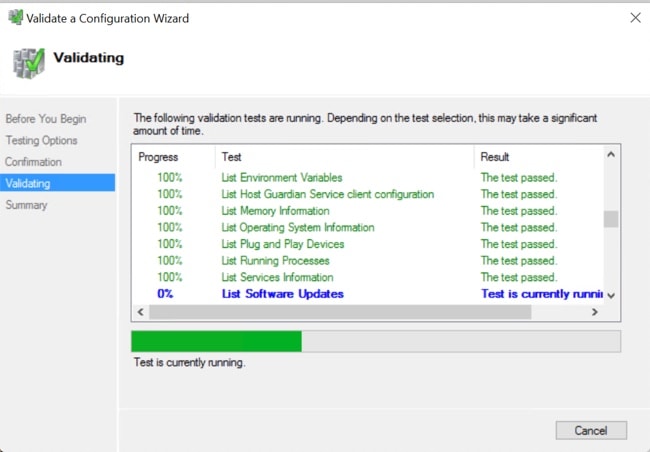Image resolution: width=650 pixels, height=452 pixels.
Task: Select the Summary step
Action: (x=27, y=205)
